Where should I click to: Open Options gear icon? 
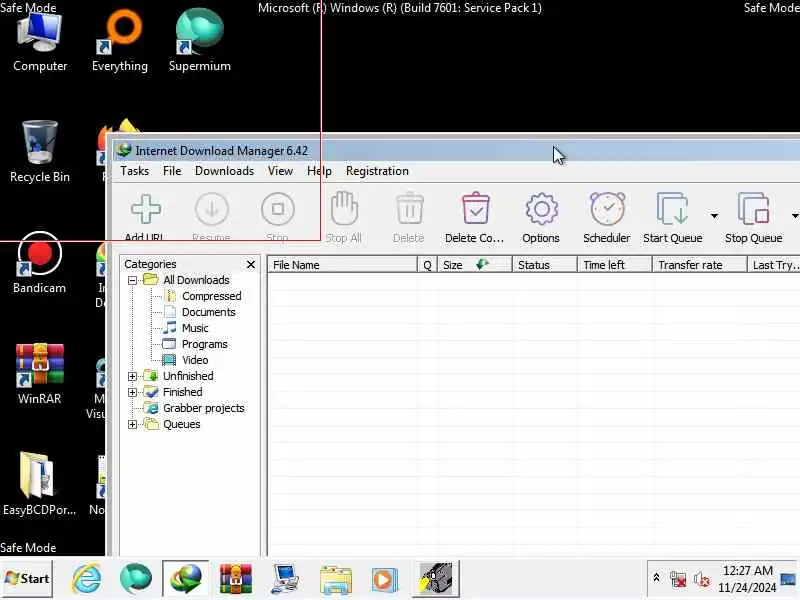click(541, 209)
